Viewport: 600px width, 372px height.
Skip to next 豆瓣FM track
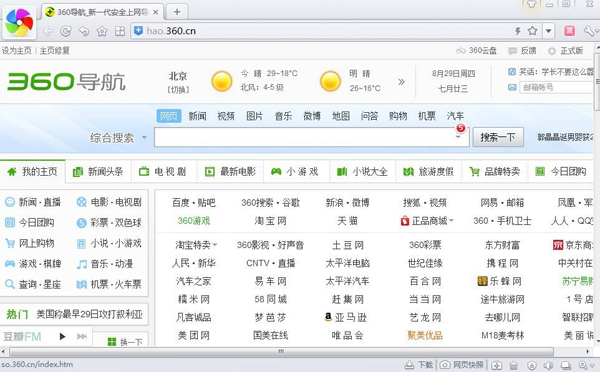point(82,336)
